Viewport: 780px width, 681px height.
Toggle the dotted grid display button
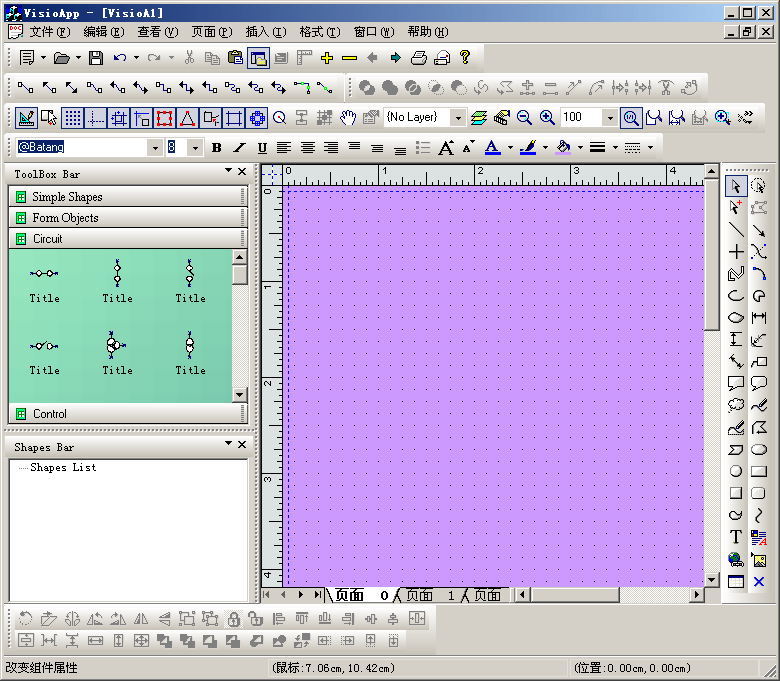73,118
